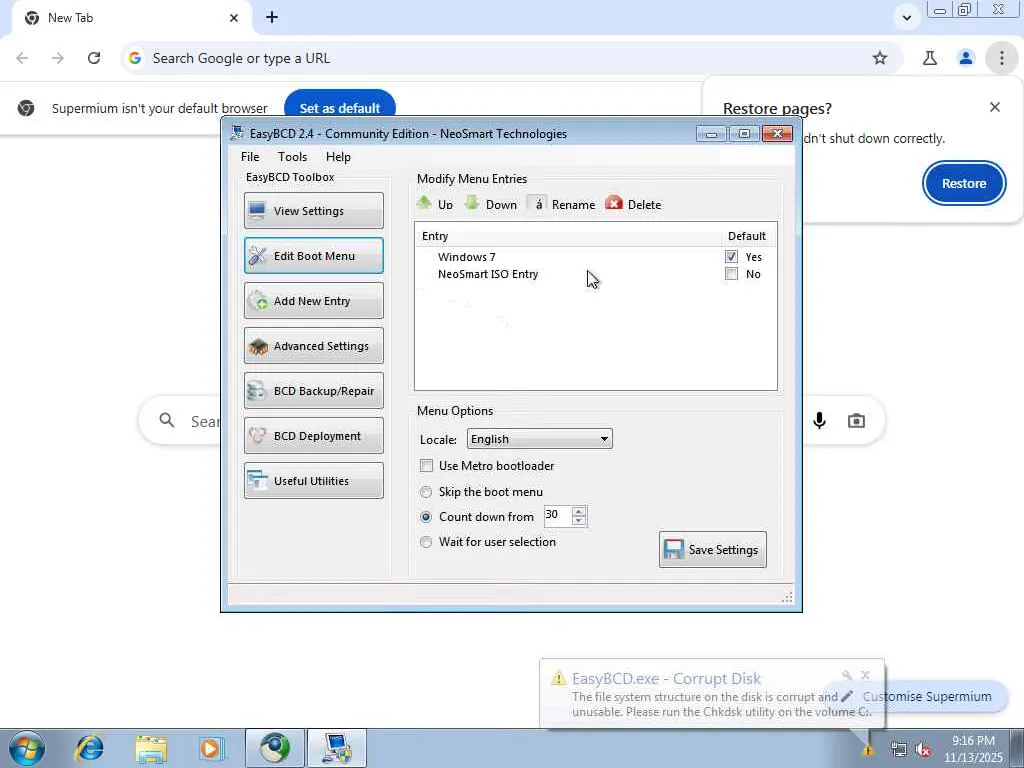Search by image with camera icon
1024x768 pixels.
856,421
